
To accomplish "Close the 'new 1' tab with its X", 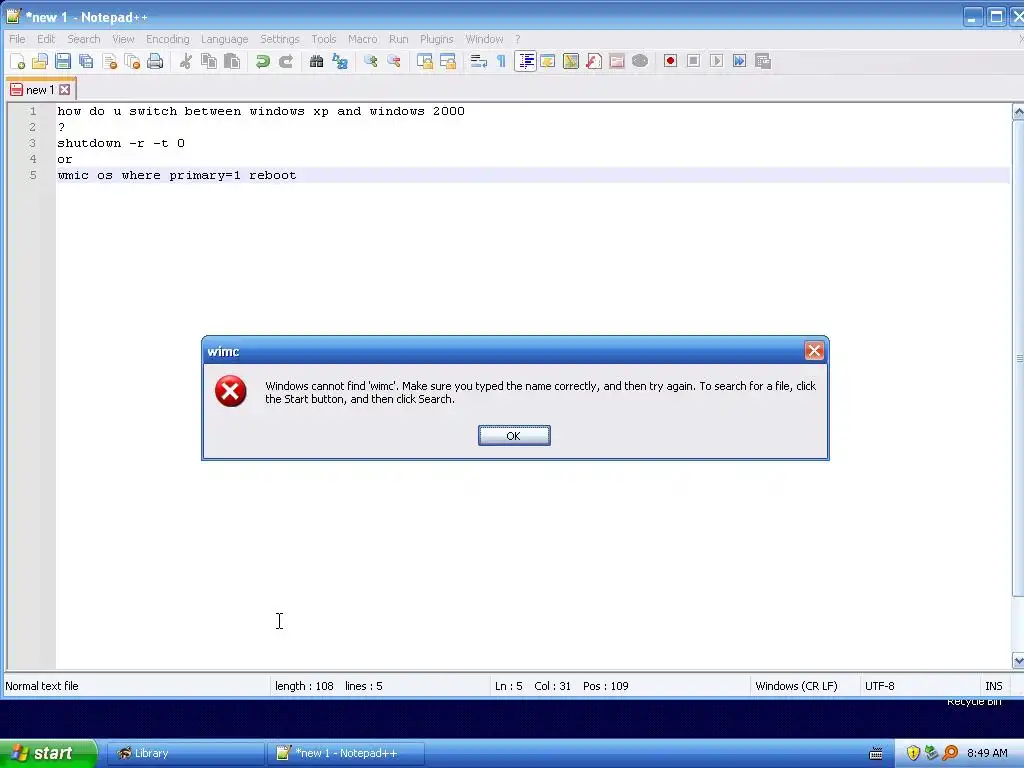I will point(65,89).
